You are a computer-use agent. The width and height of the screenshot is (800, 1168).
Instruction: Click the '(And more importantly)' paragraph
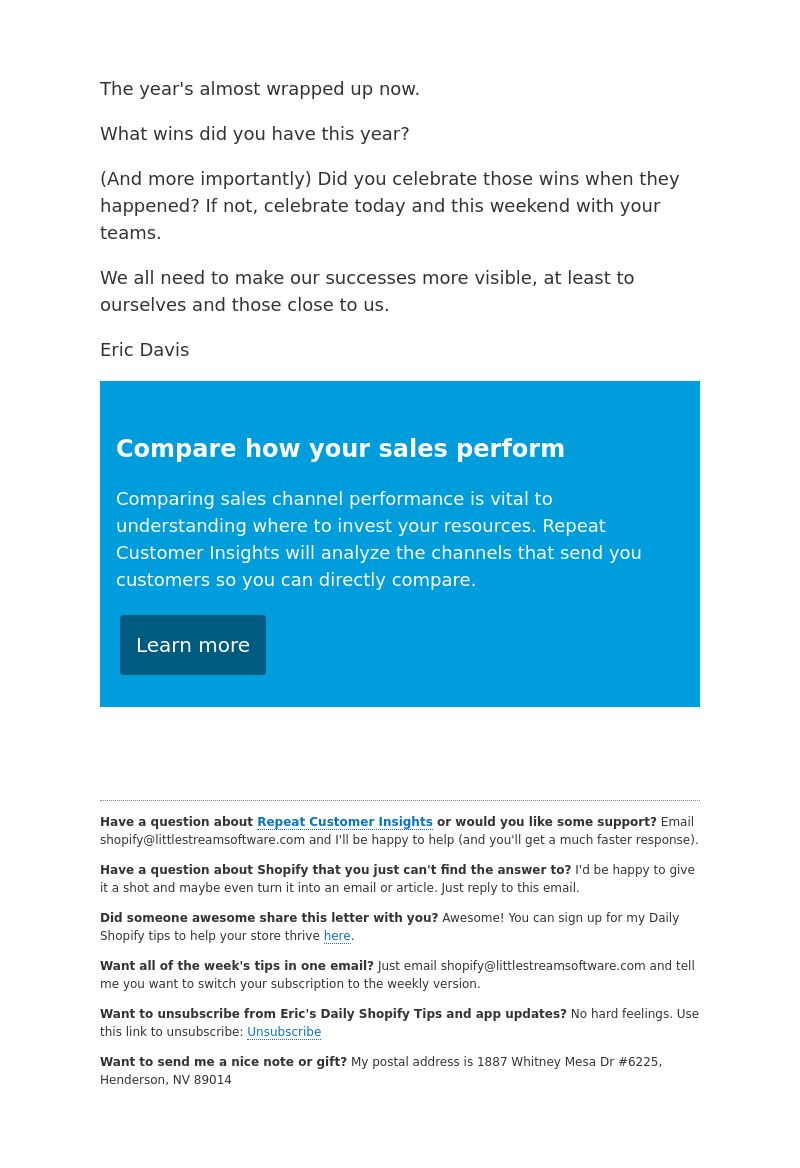click(390, 206)
